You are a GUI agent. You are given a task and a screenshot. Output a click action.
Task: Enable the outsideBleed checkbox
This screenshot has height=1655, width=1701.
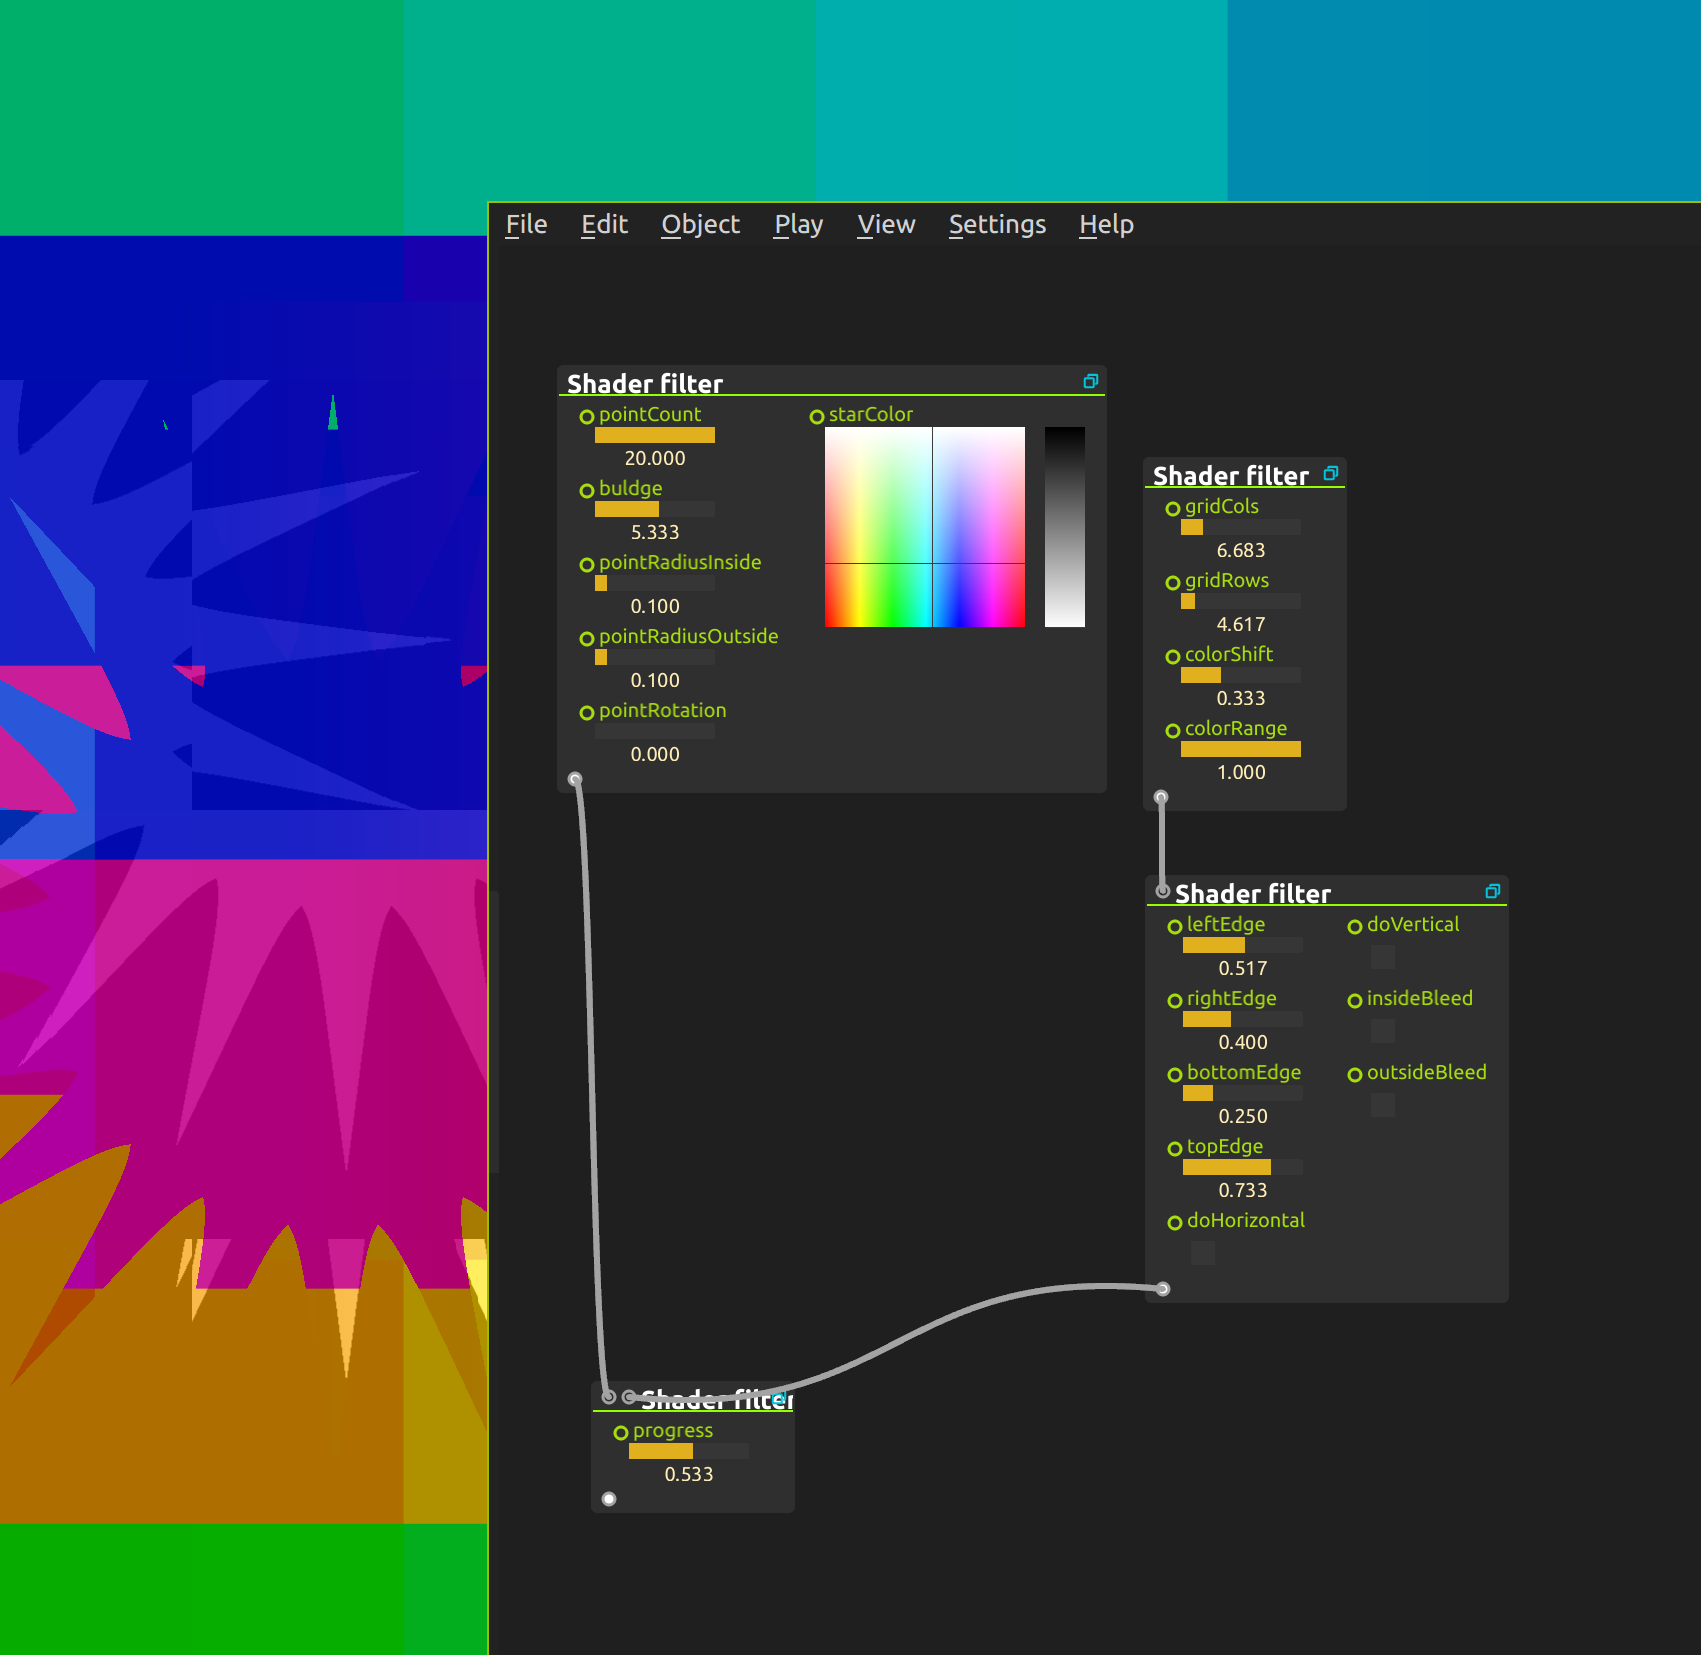tap(1382, 1105)
